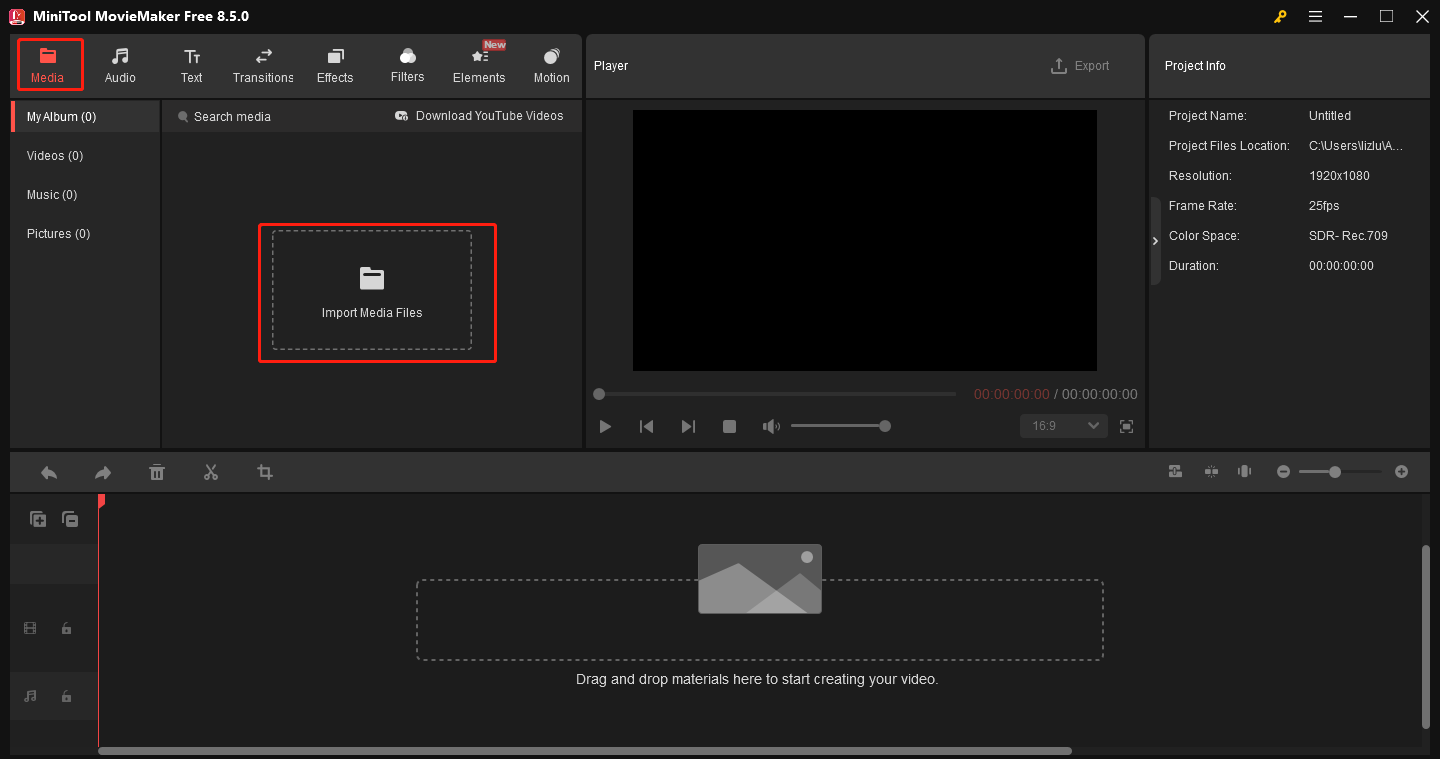Mute the player volume
The width and height of the screenshot is (1440, 759).
coord(771,425)
